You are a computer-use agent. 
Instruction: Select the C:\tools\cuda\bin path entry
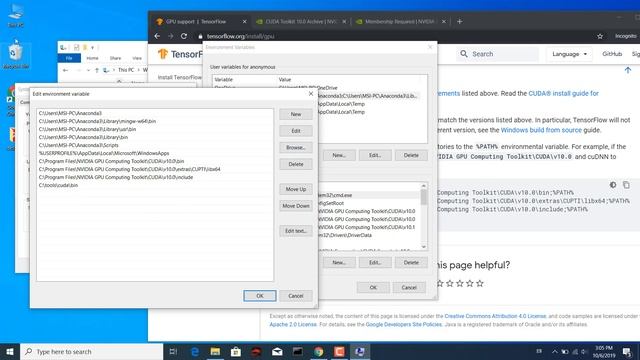155,185
